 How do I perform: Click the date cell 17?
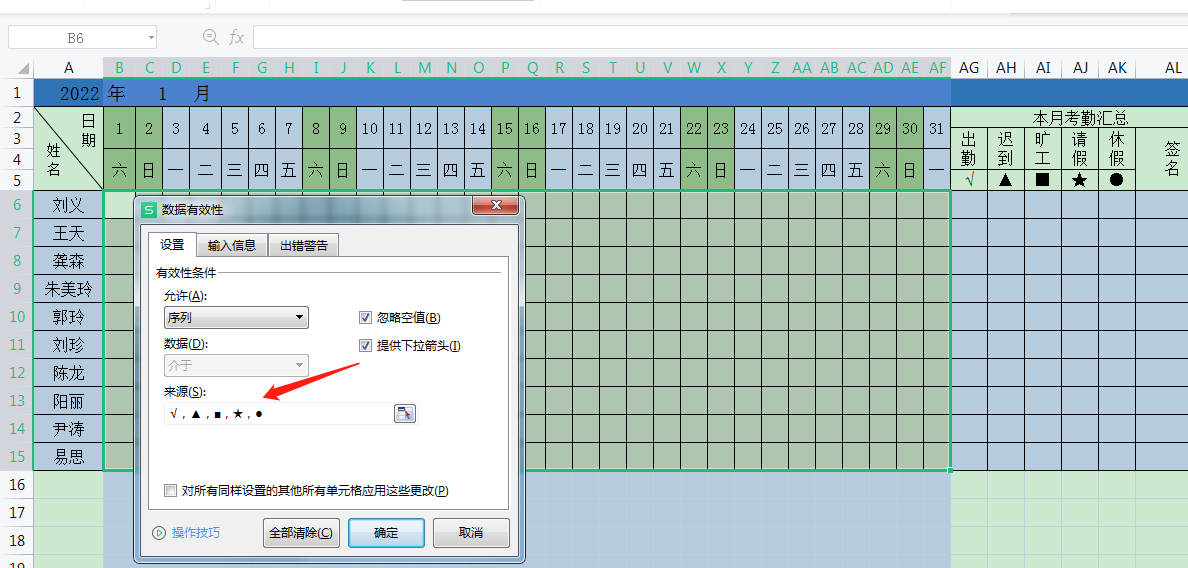click(x=559, y=128)
